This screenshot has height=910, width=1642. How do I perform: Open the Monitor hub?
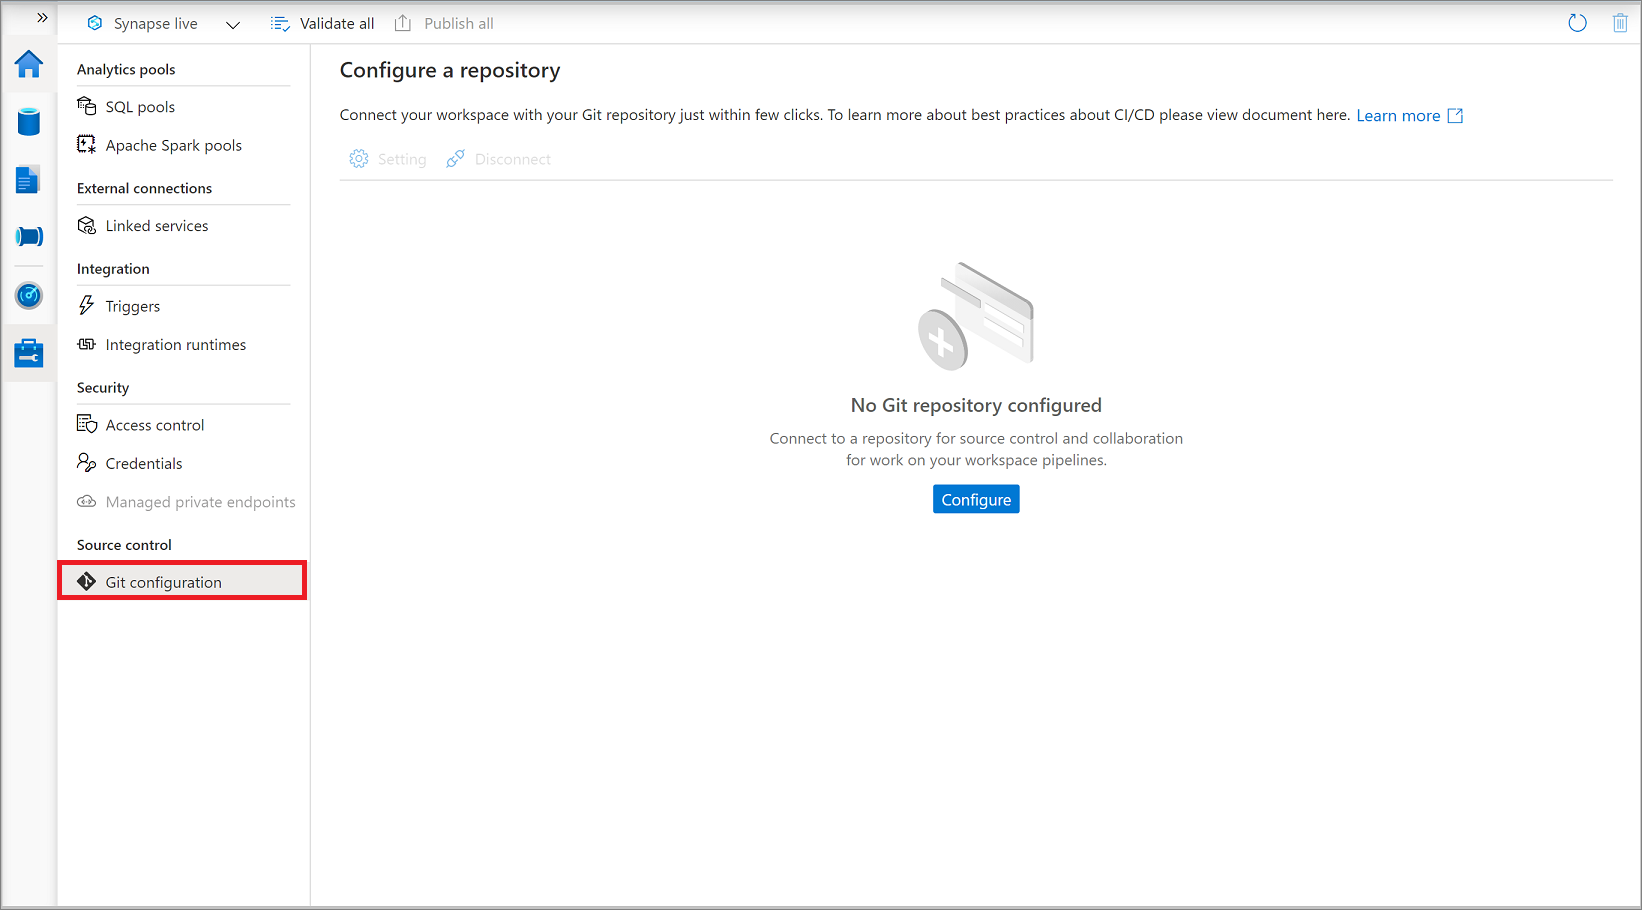coord(29,295)
